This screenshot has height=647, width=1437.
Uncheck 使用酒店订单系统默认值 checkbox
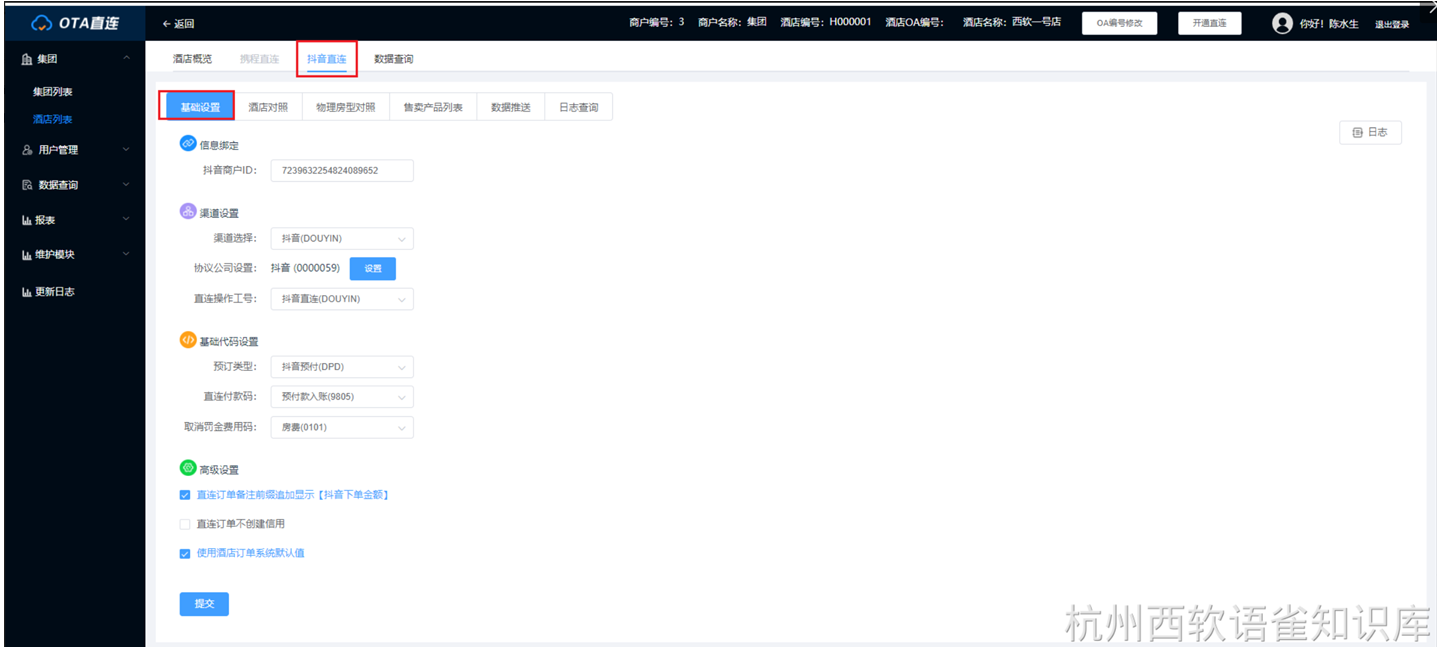point(185,553)
